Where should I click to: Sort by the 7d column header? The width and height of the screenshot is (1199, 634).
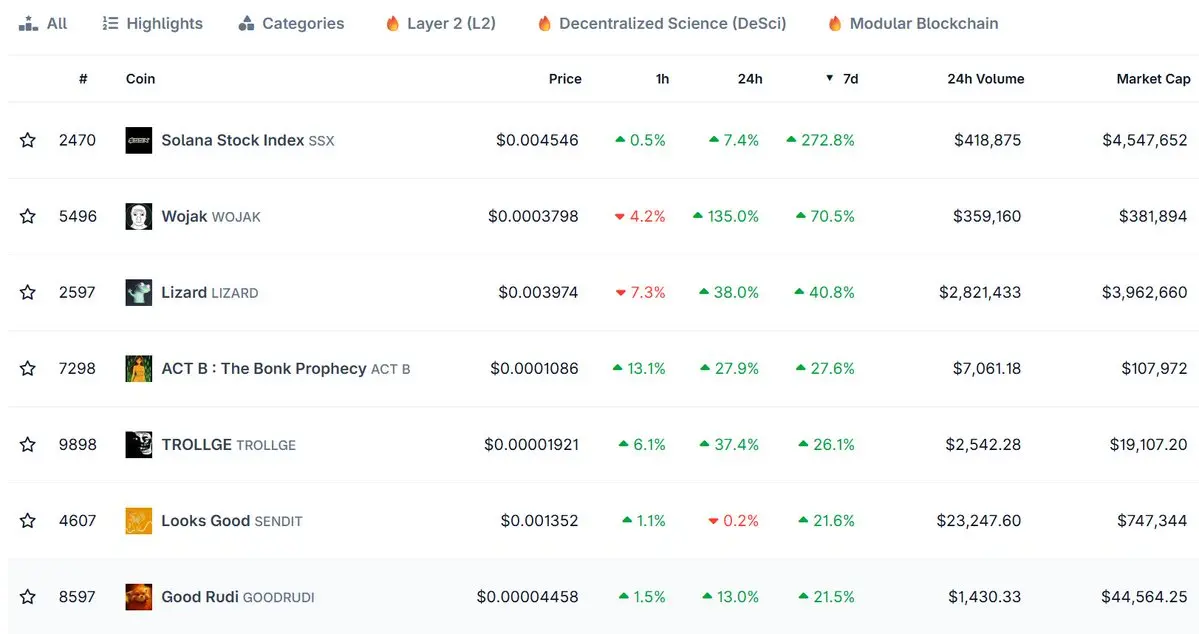pos(842,79)
